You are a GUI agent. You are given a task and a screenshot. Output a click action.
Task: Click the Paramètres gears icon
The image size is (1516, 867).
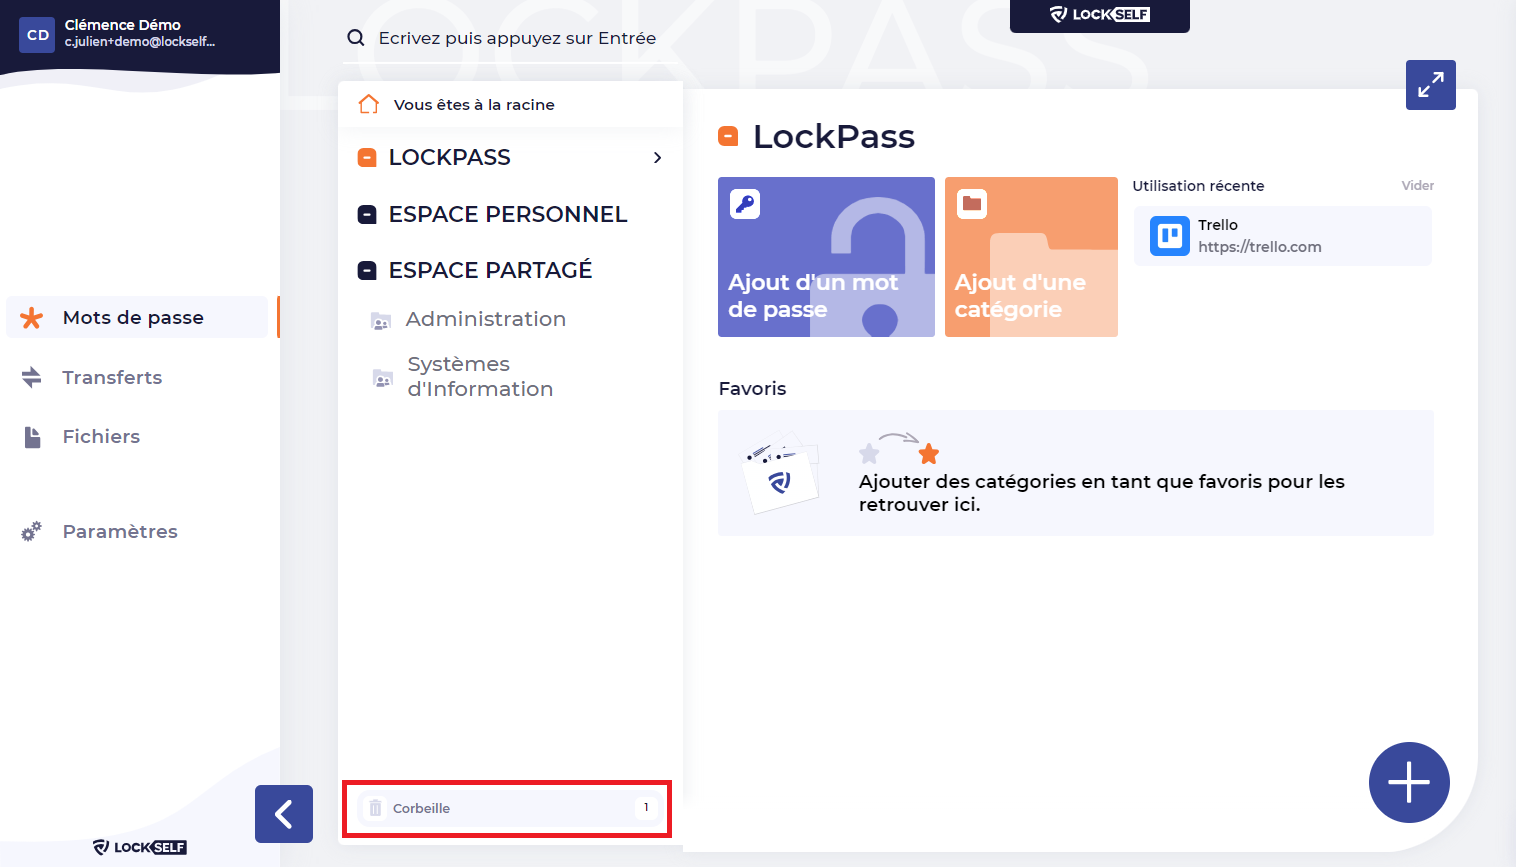coord(32,532)
